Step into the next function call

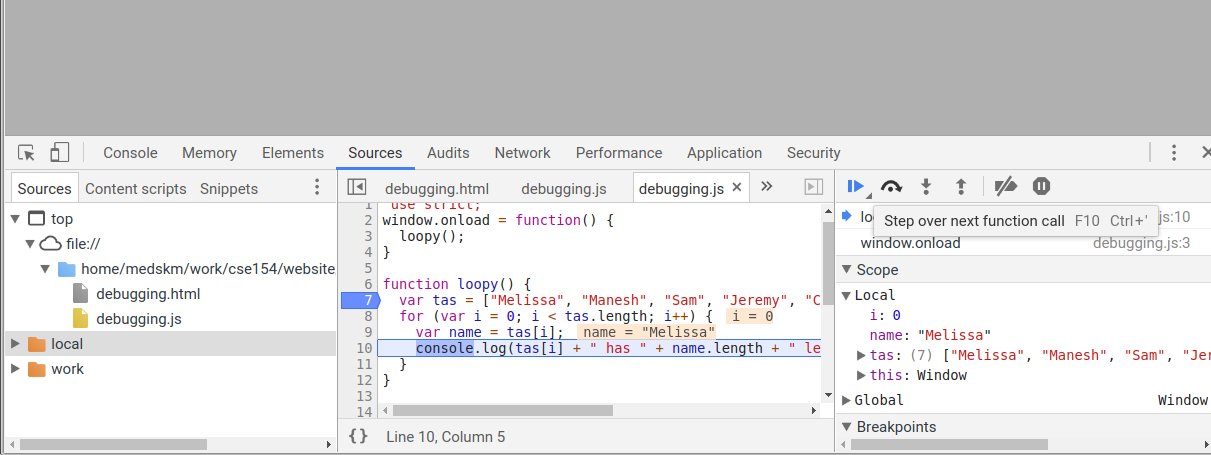pos(926,186)
